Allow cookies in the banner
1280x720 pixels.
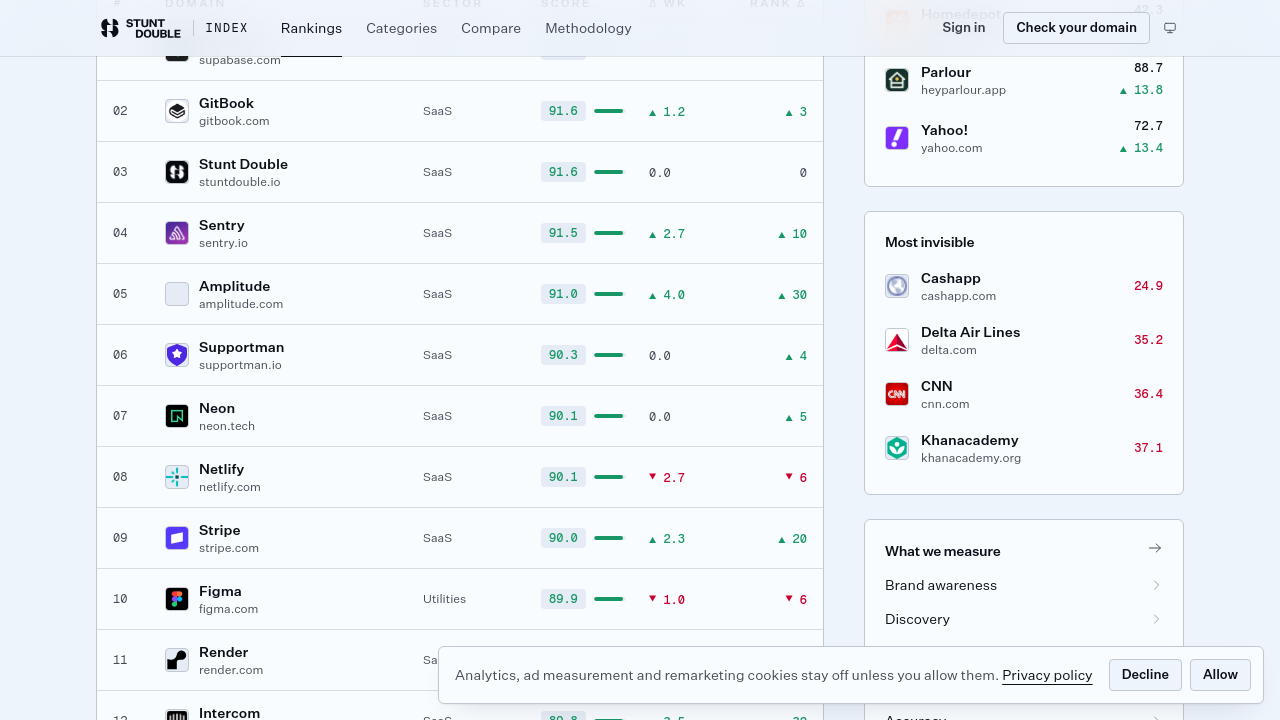click(x=1220, y=675)
